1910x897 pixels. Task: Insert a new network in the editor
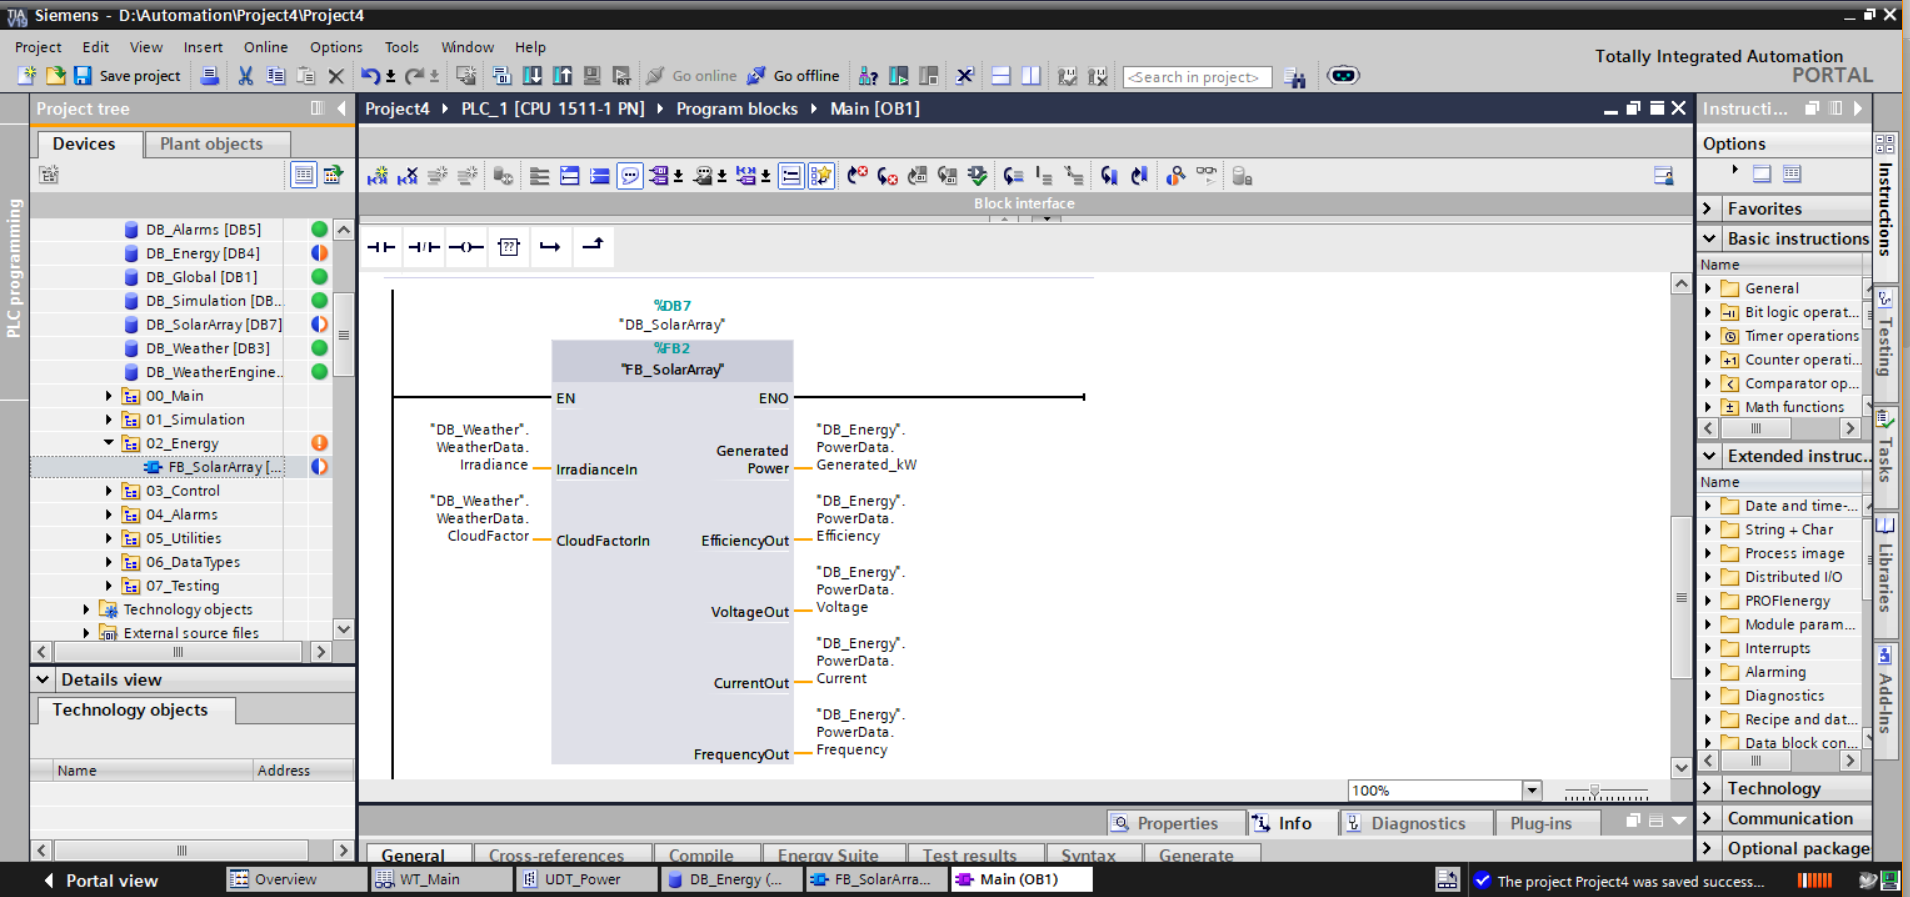(377, 176)
